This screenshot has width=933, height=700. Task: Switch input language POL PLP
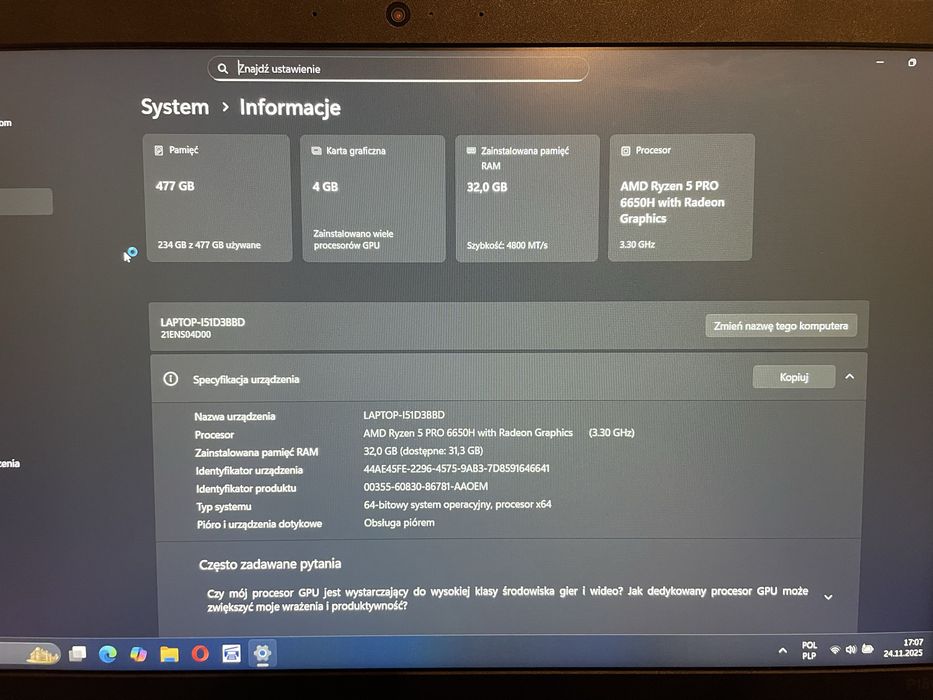point(809,651)
